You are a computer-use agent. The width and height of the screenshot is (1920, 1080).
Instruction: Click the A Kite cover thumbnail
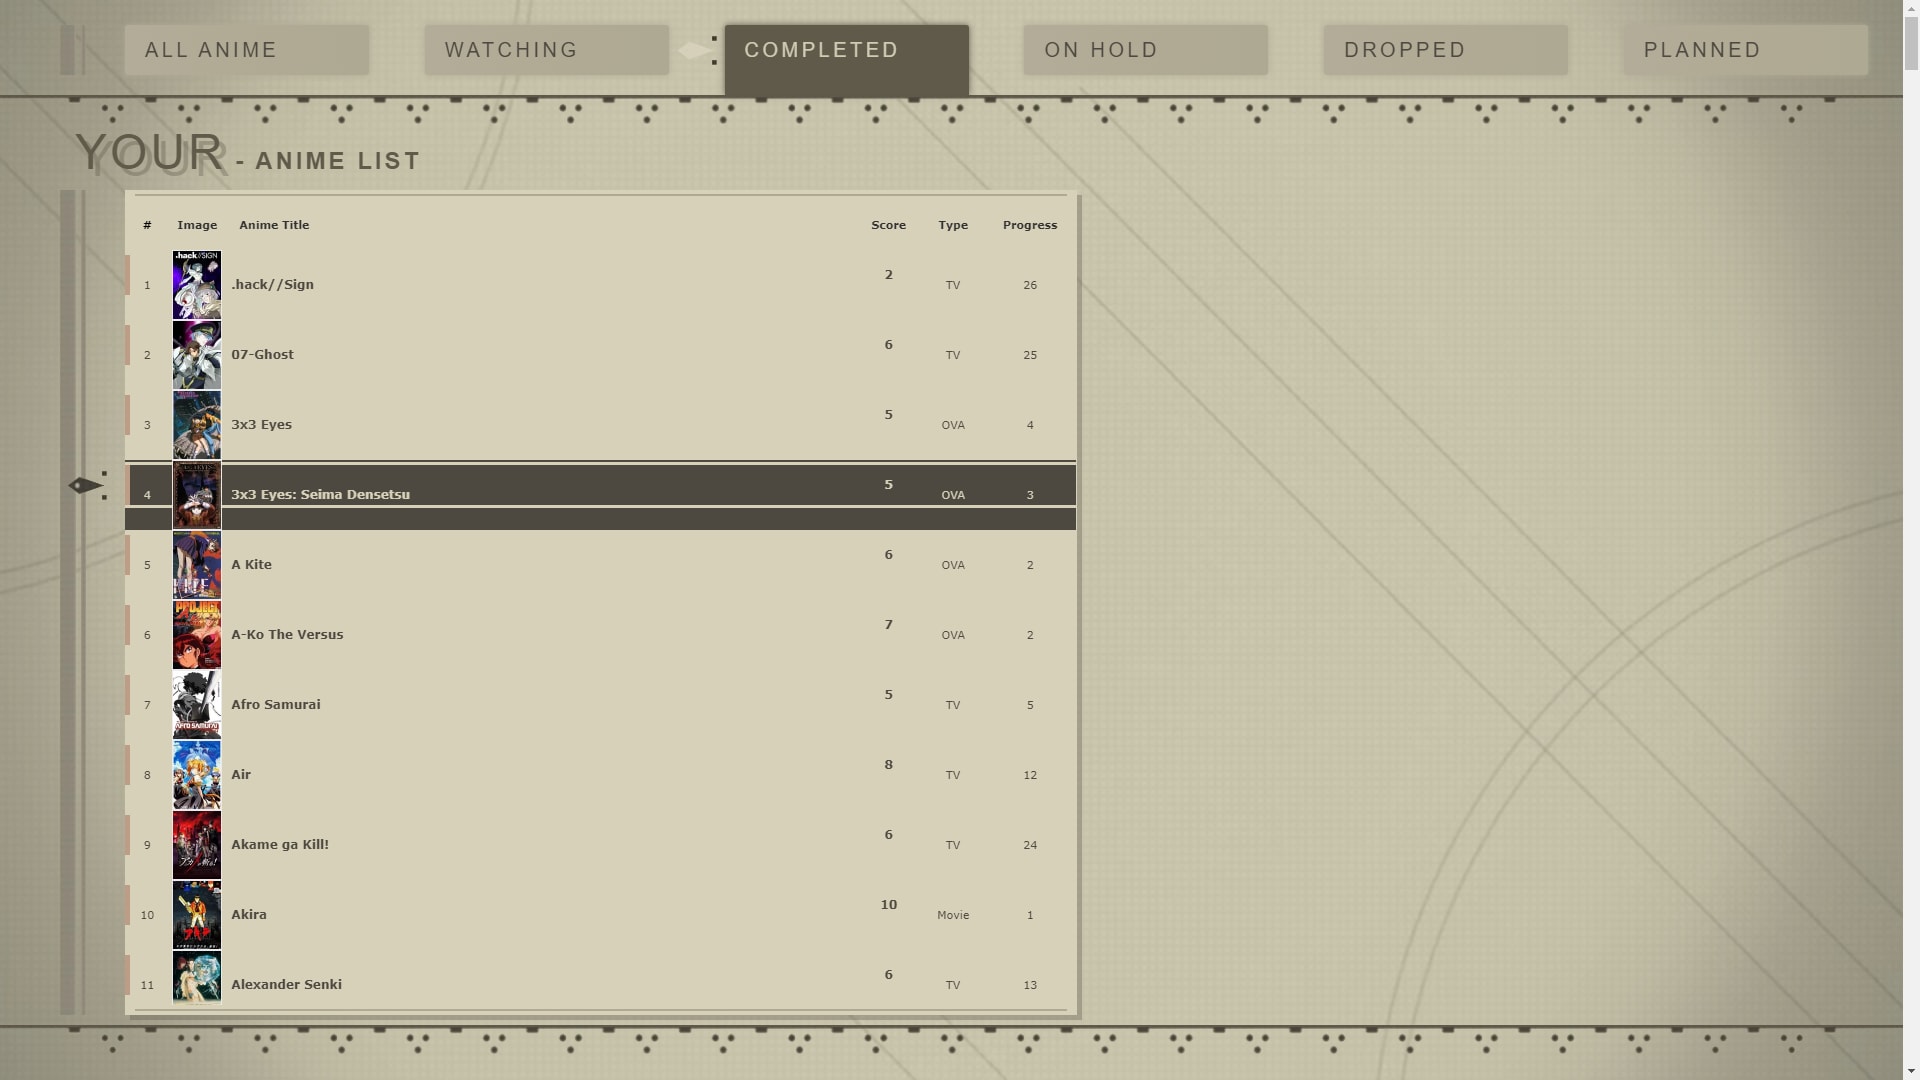(x=197, y=565)
